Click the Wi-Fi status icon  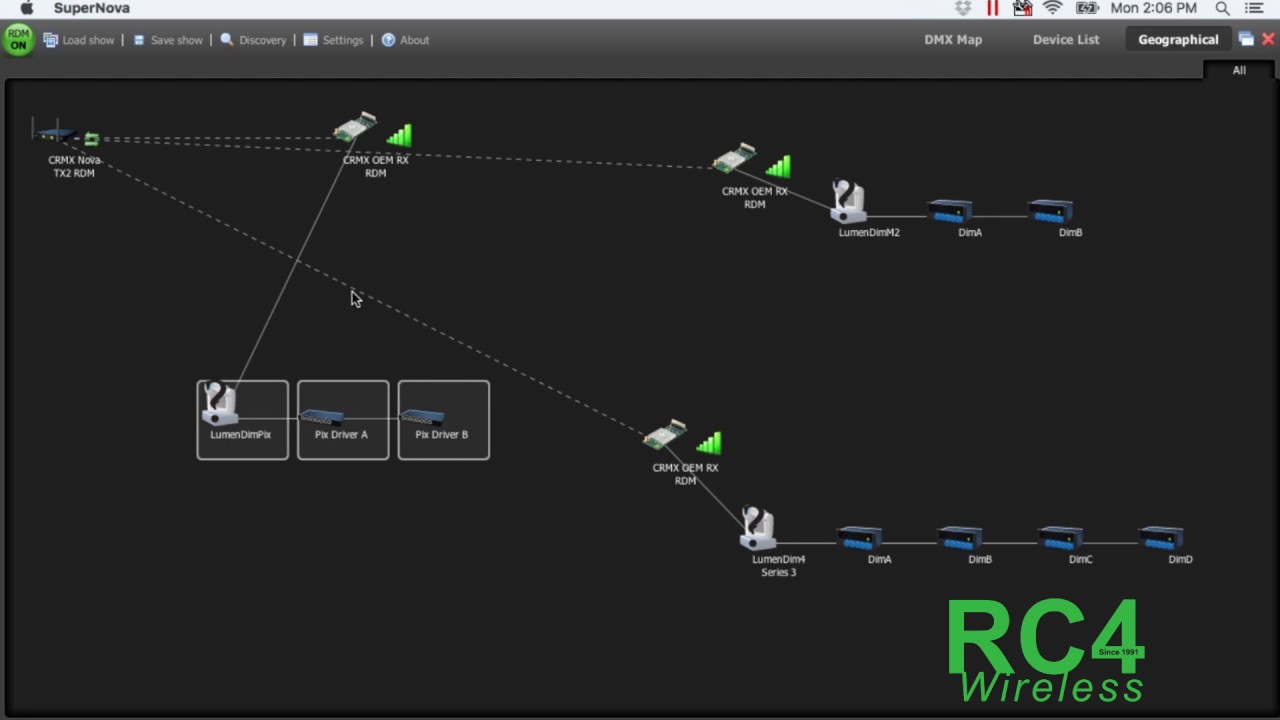click(1053, 8)
